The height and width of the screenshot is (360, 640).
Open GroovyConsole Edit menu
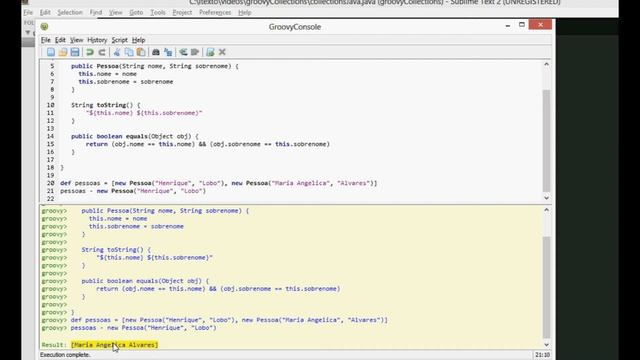60,40
